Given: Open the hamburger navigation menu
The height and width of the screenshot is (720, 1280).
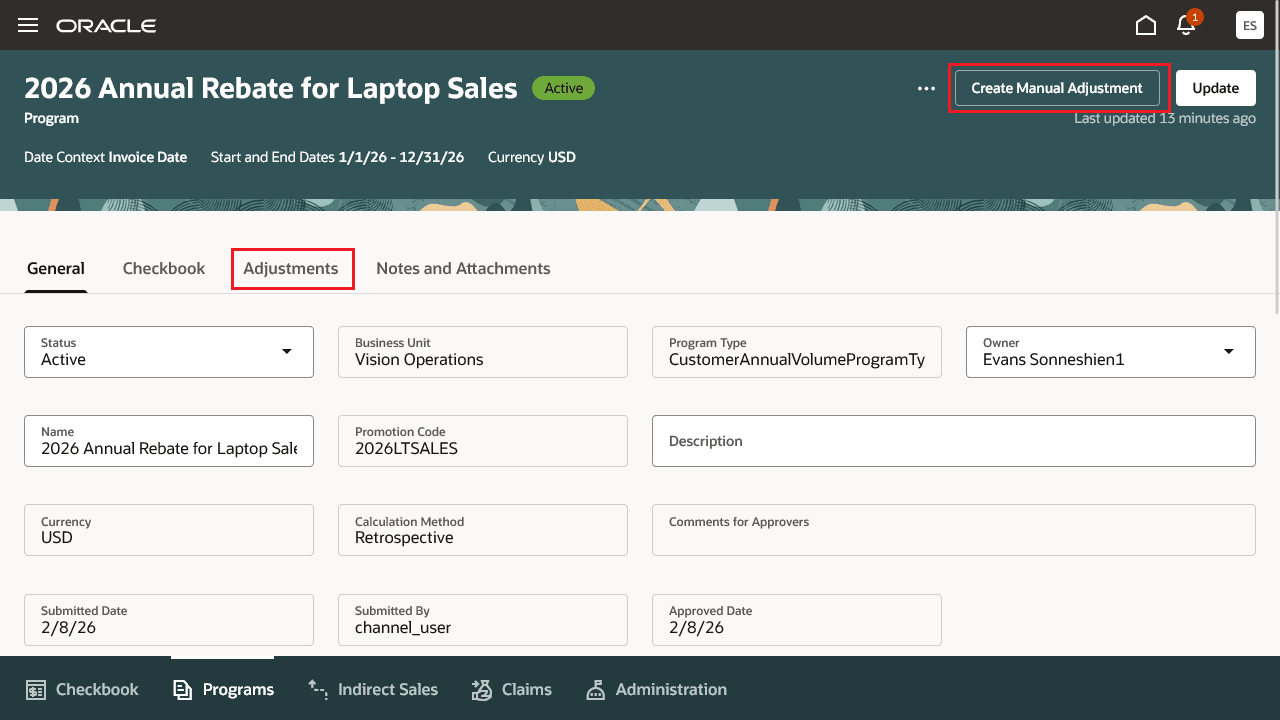Looking at the screenshot, I should tap(28, 25).
